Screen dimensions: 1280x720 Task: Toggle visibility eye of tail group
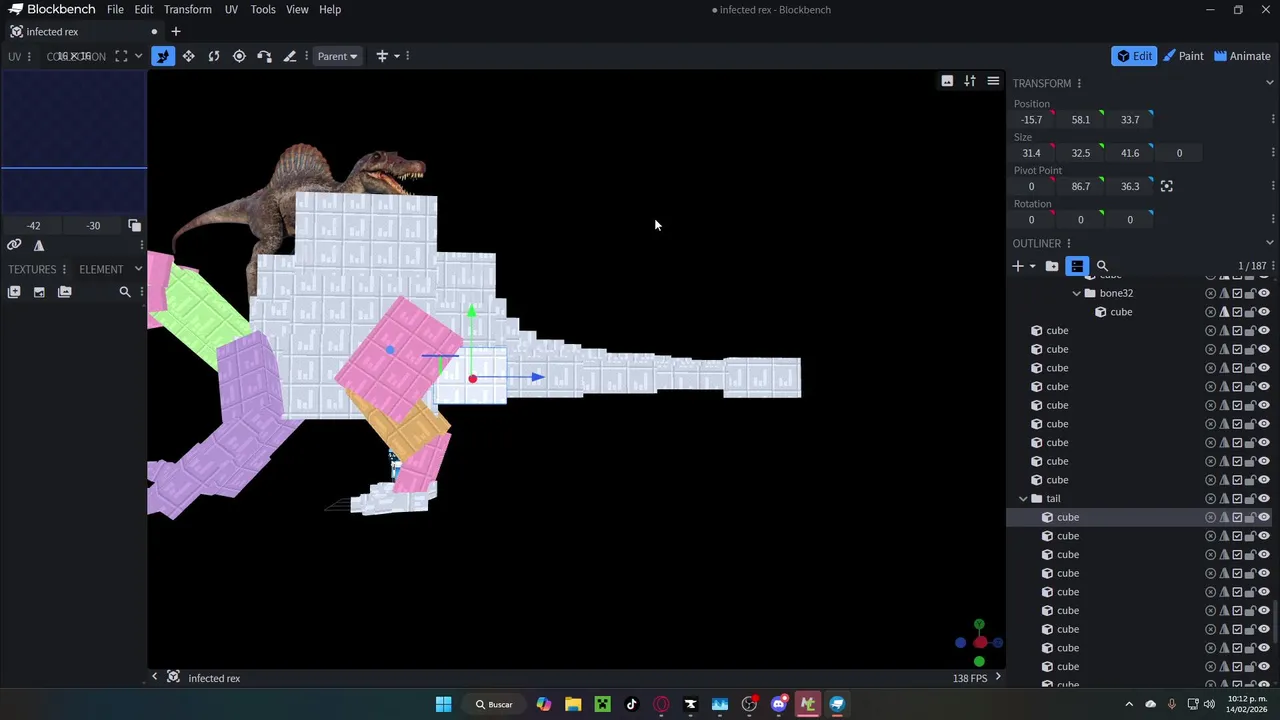pyautogui.click(x=1264, y=499)
